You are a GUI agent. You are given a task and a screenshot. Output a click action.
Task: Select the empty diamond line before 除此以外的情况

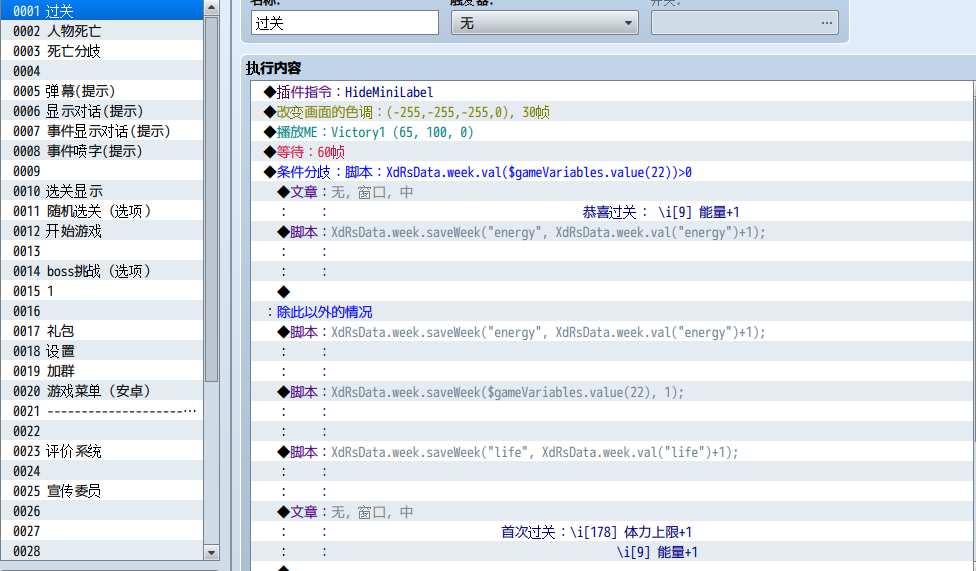point(612,292)
